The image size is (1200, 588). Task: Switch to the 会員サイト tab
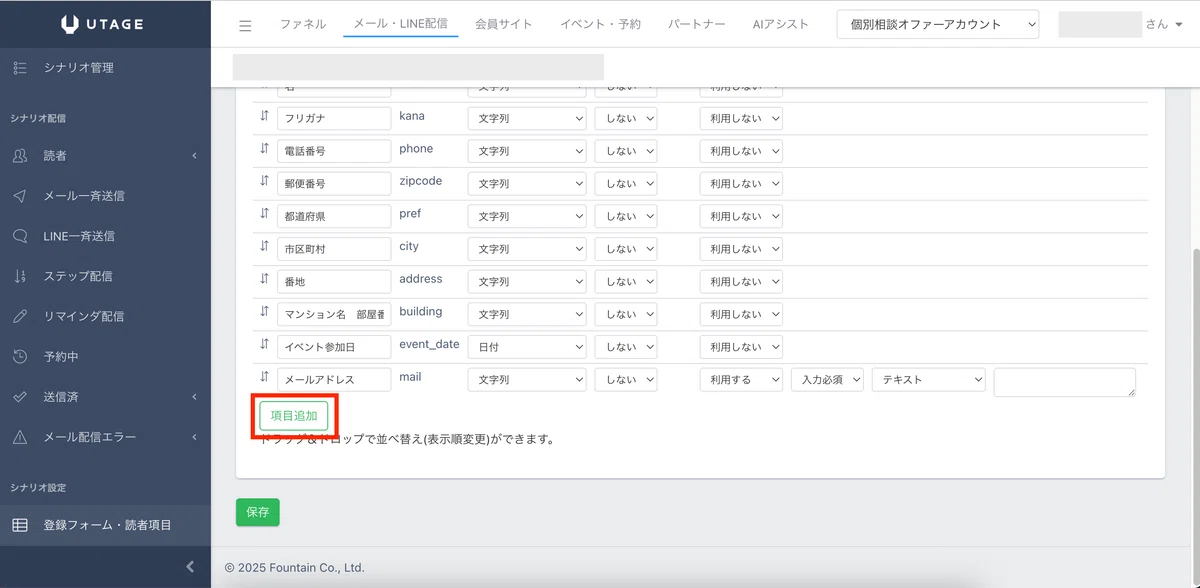[x=503, y=24]
